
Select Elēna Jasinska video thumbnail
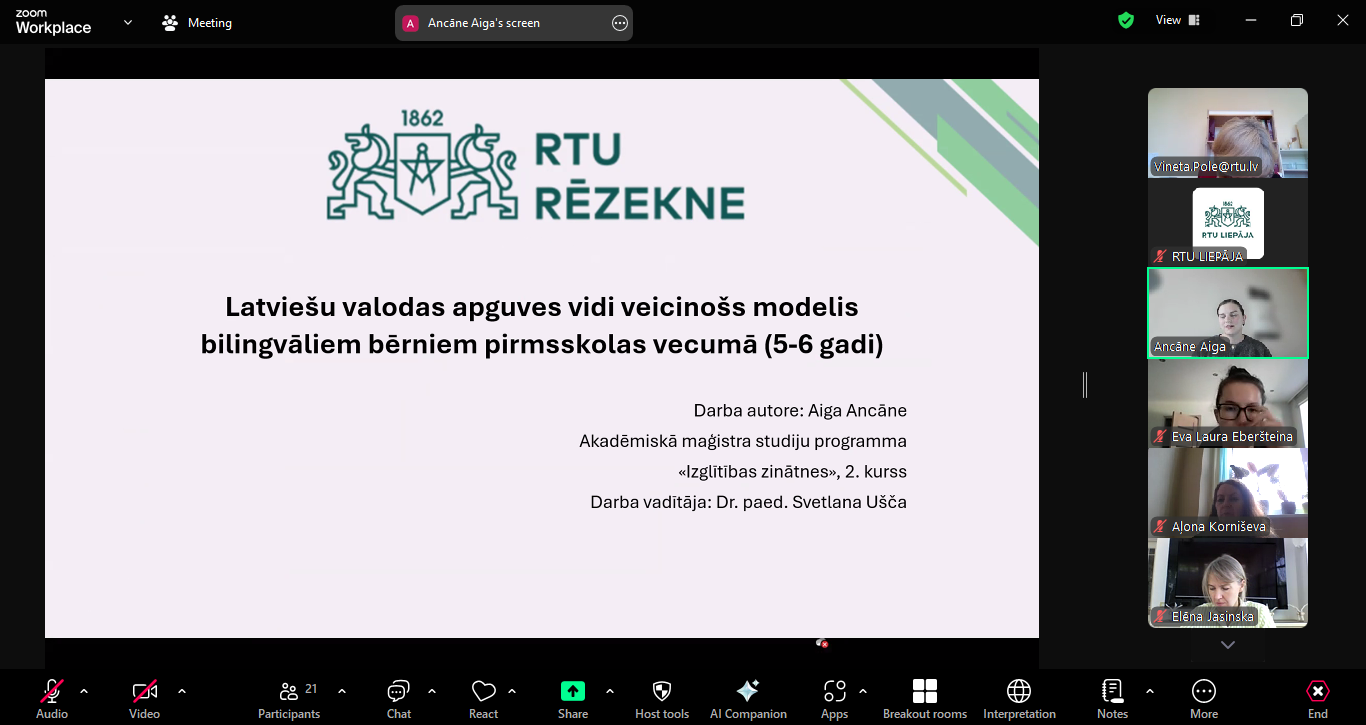[x=1228, y=583]
